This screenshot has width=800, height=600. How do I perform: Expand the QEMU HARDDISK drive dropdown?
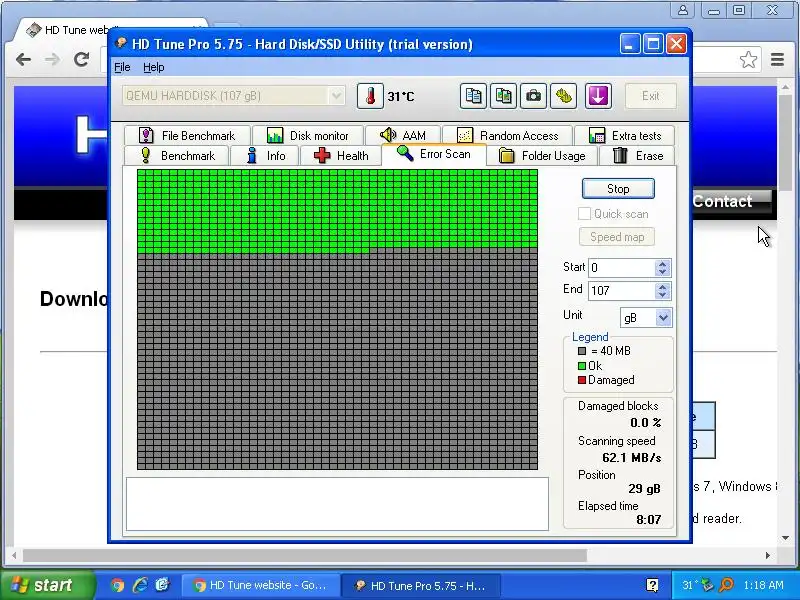click(336, 96)
